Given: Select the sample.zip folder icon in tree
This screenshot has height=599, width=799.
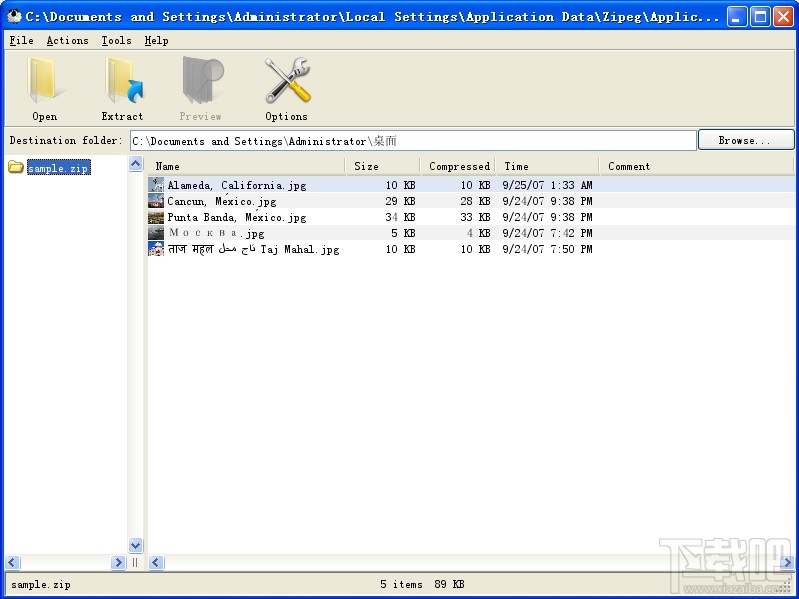Looking at the screenshot, I should point(16,167).
